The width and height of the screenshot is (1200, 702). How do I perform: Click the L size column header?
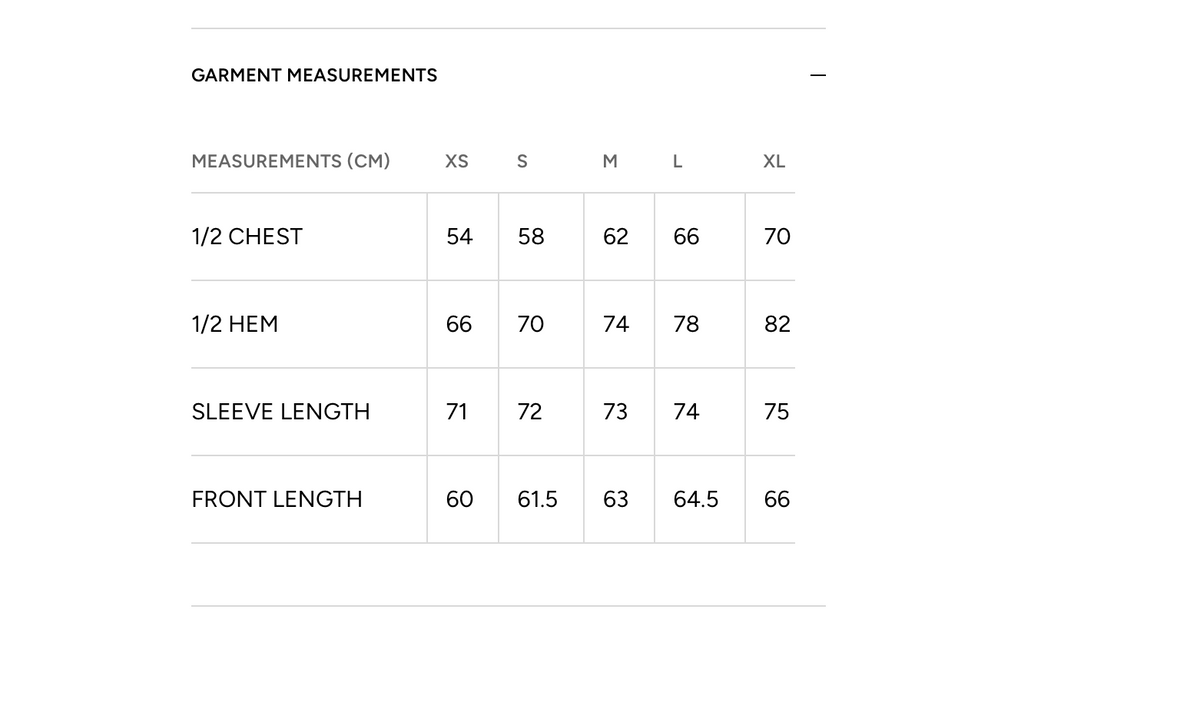pos(678,161)
